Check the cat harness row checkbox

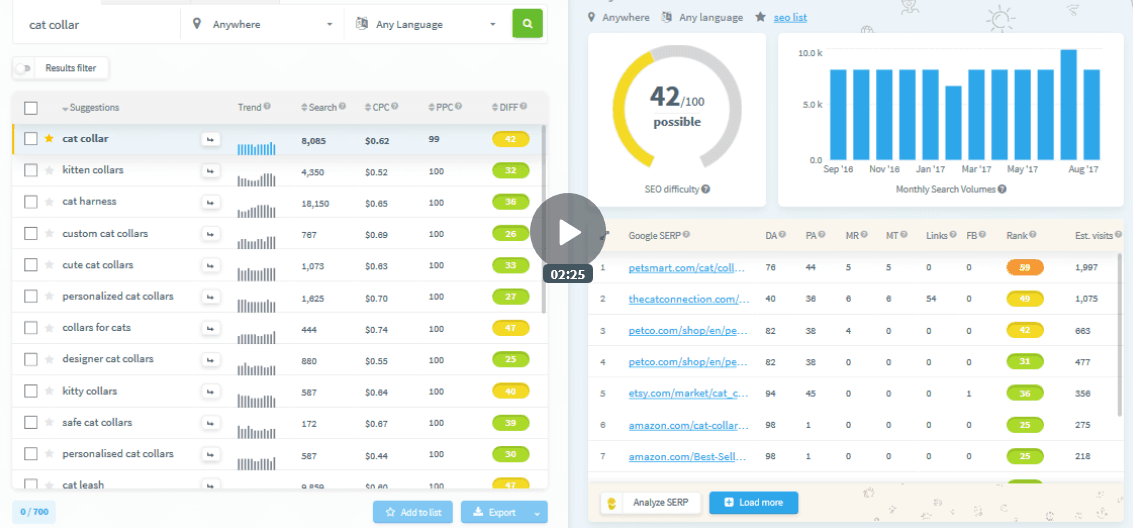click(x=30, y=202)
